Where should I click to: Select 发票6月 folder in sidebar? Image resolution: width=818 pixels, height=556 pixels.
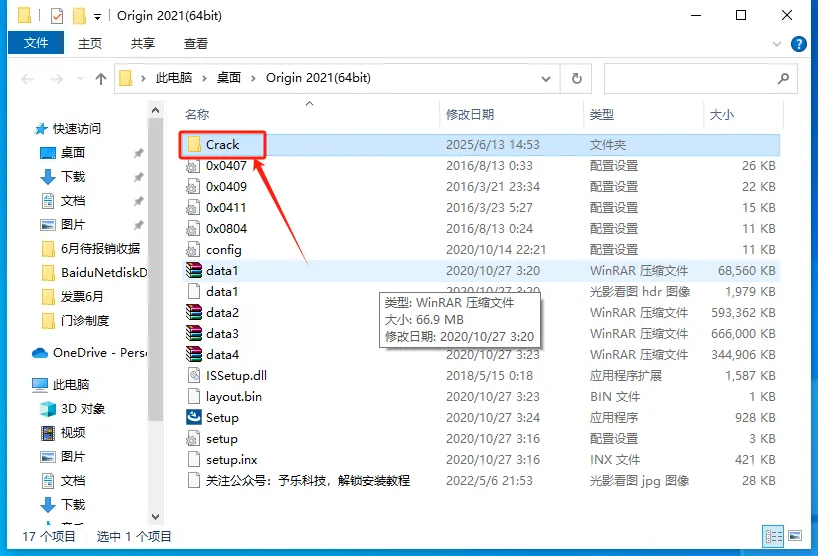[x=72, y=297]
